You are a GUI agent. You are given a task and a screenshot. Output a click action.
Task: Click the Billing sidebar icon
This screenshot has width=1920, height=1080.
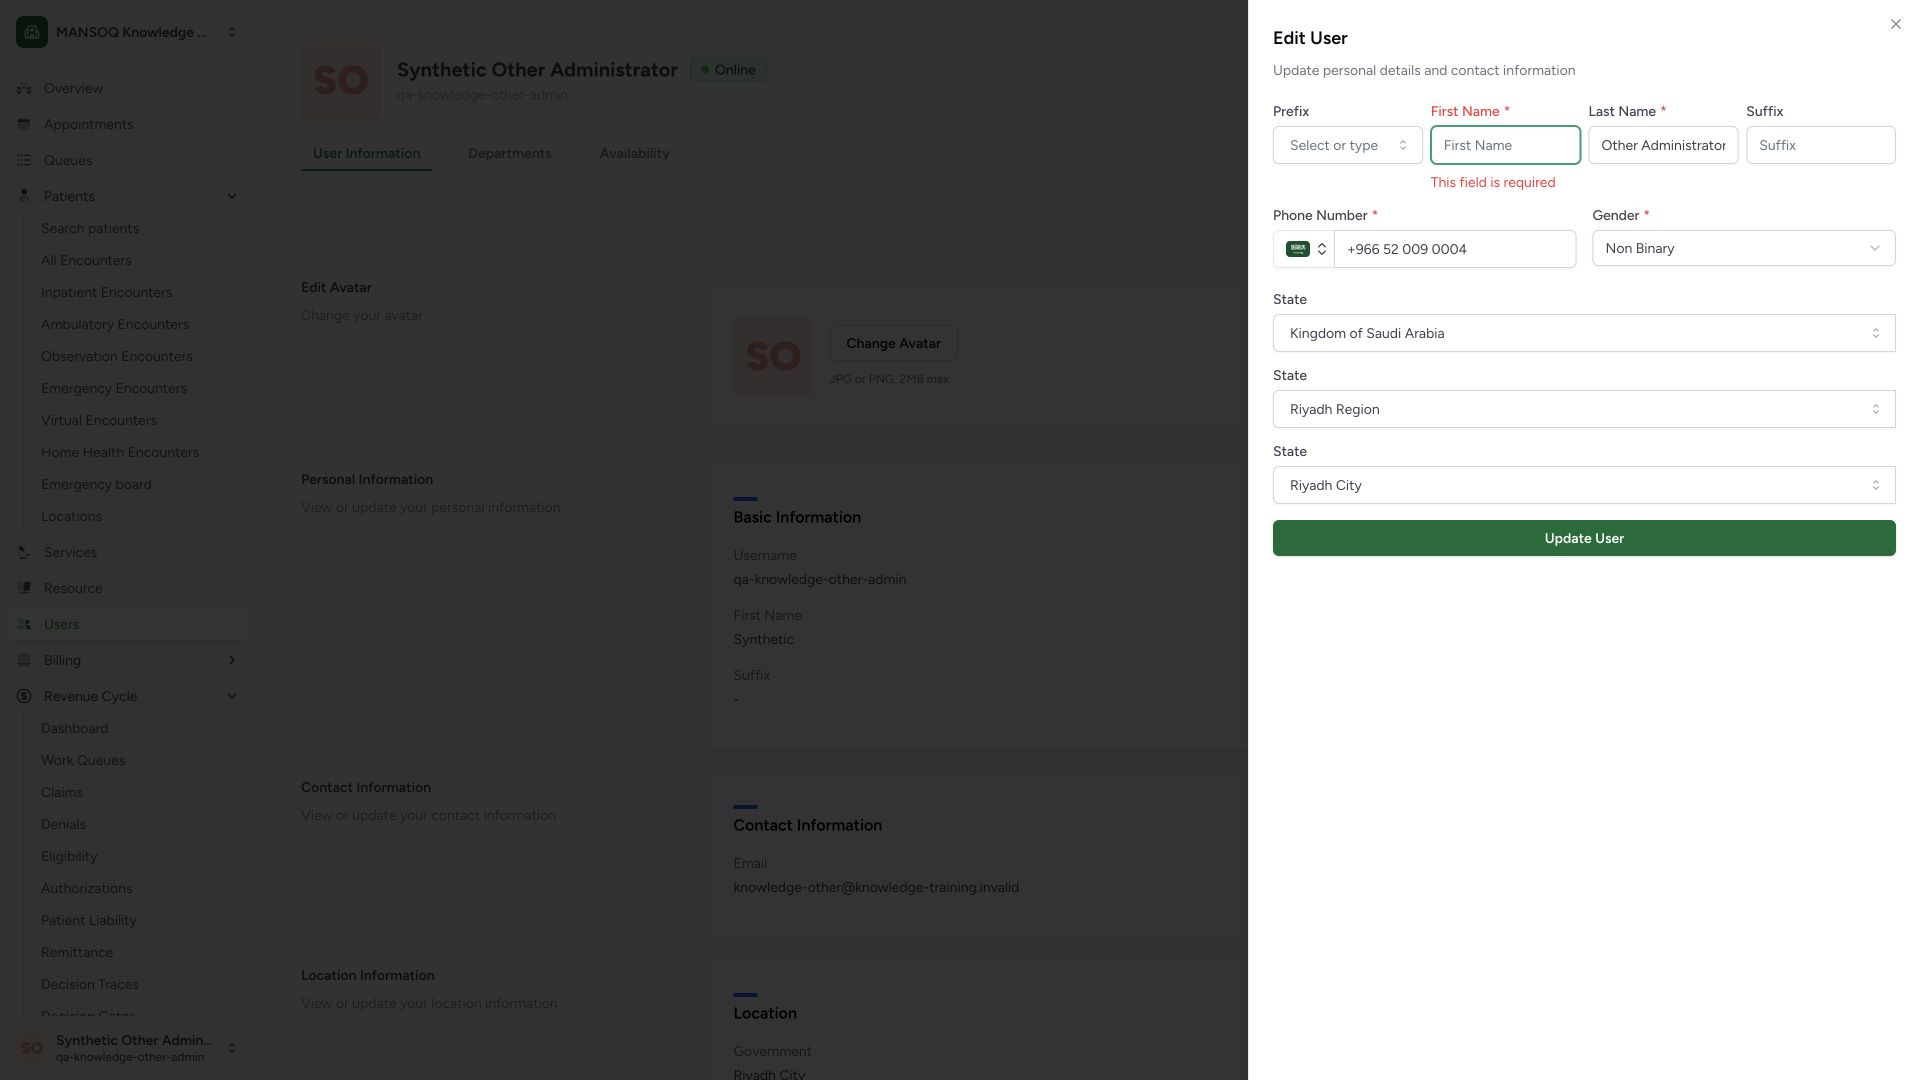(x=24, y=660)
